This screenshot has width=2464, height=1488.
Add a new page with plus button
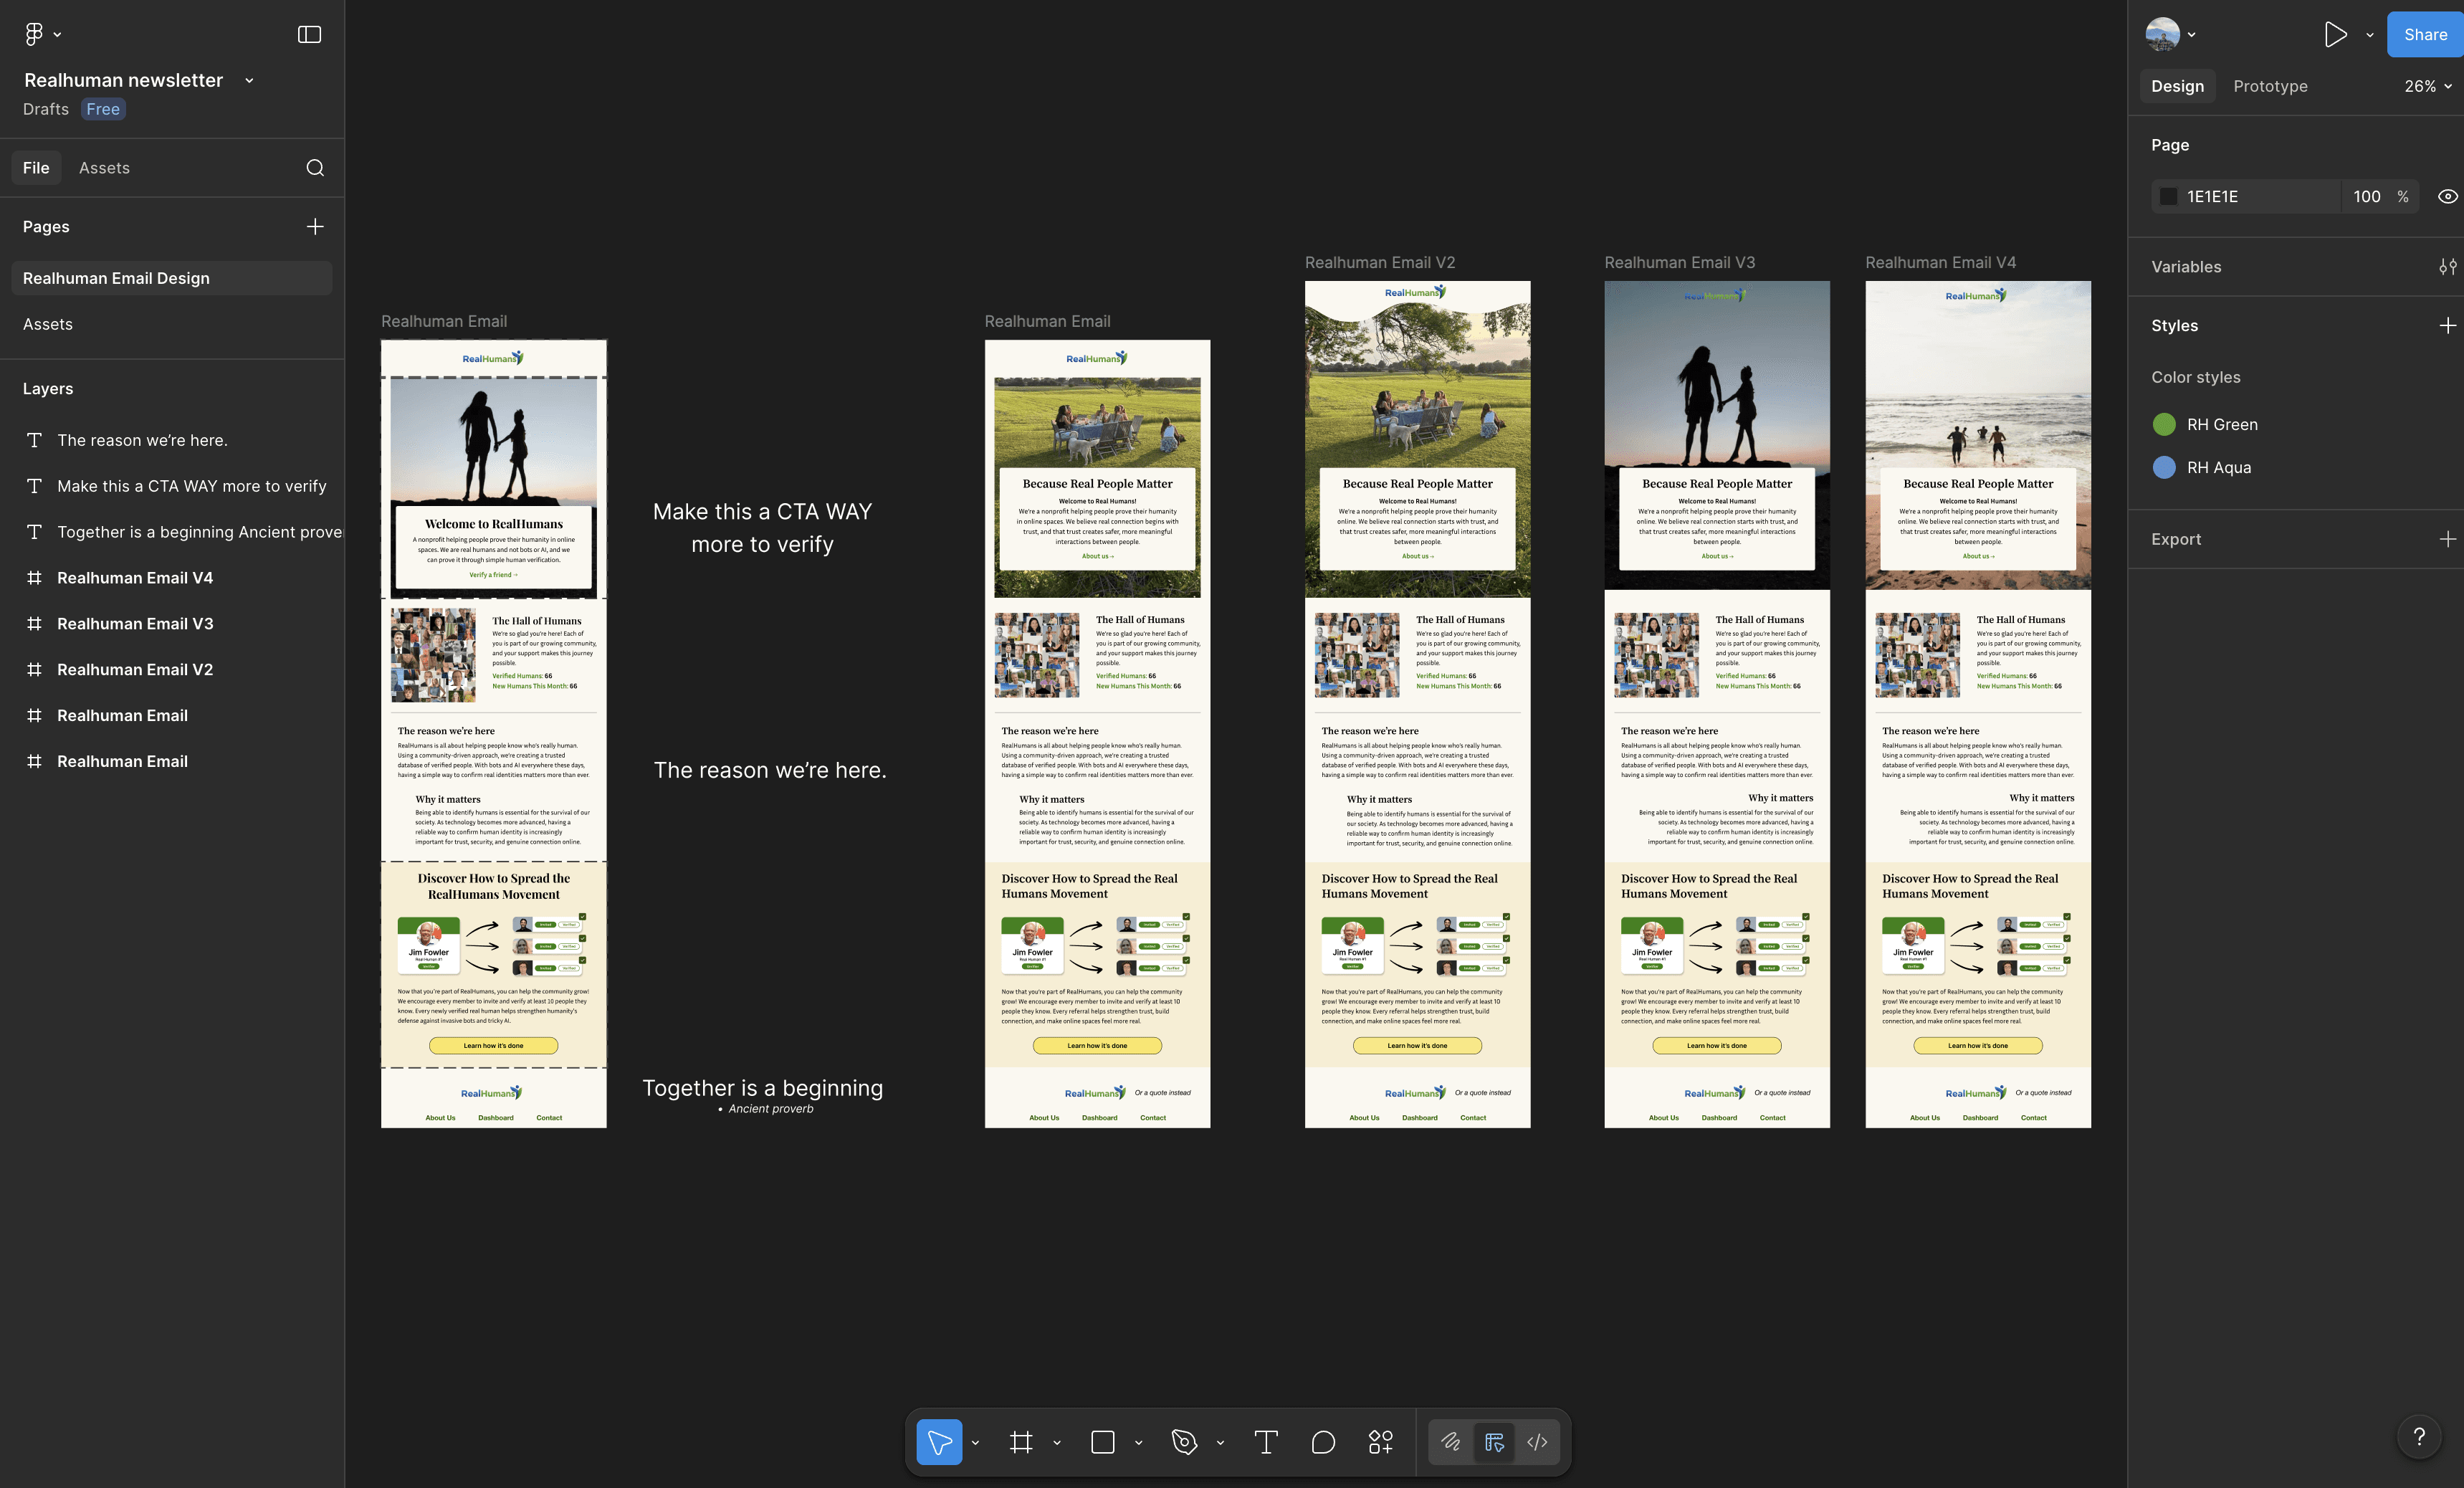pos(315,227)
